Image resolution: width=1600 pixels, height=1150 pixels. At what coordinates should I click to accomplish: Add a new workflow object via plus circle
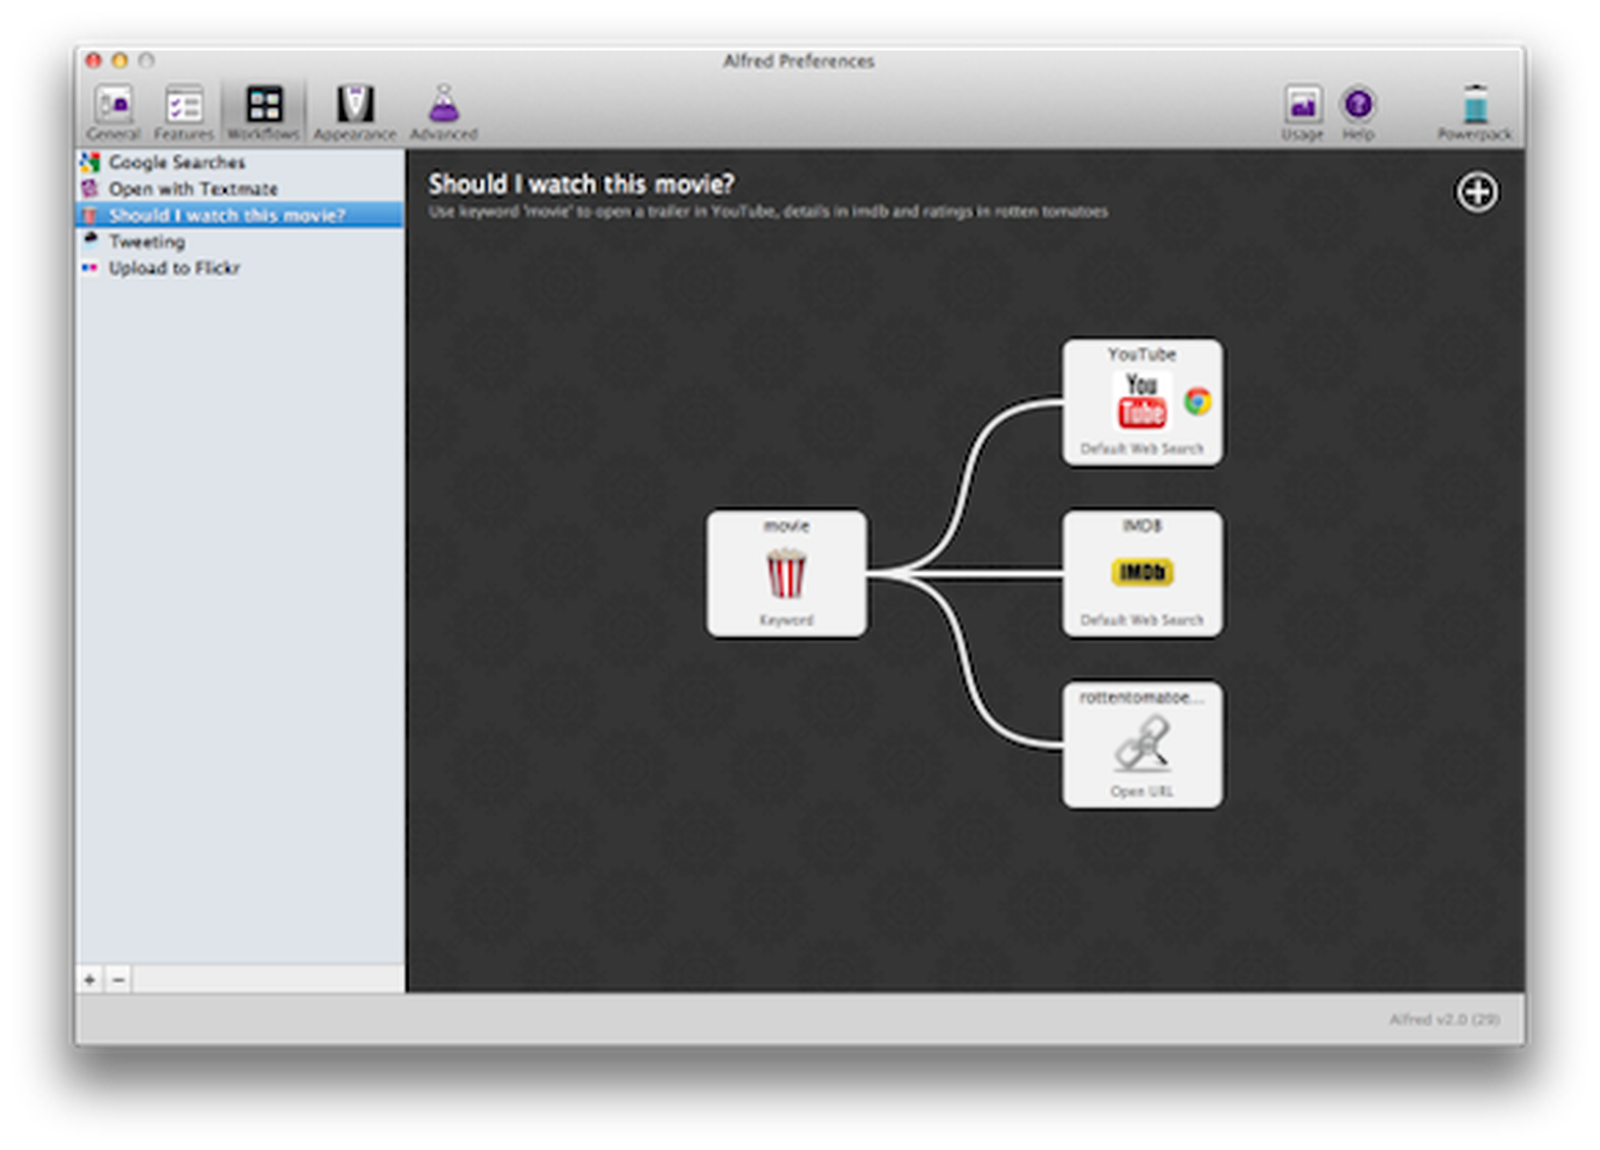(1476, 193)
